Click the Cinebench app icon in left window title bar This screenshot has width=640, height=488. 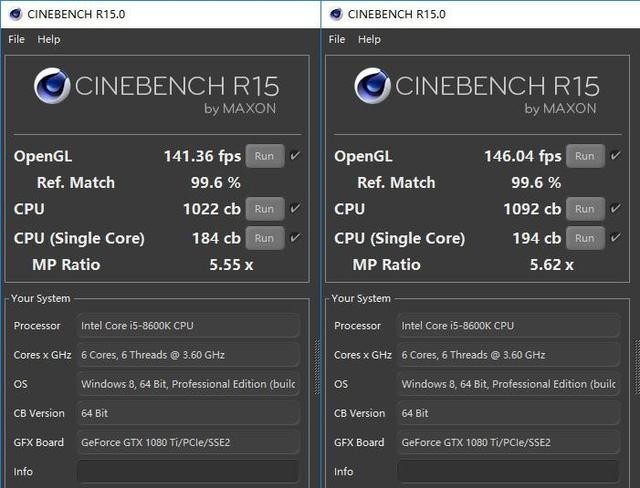[15, 14]
